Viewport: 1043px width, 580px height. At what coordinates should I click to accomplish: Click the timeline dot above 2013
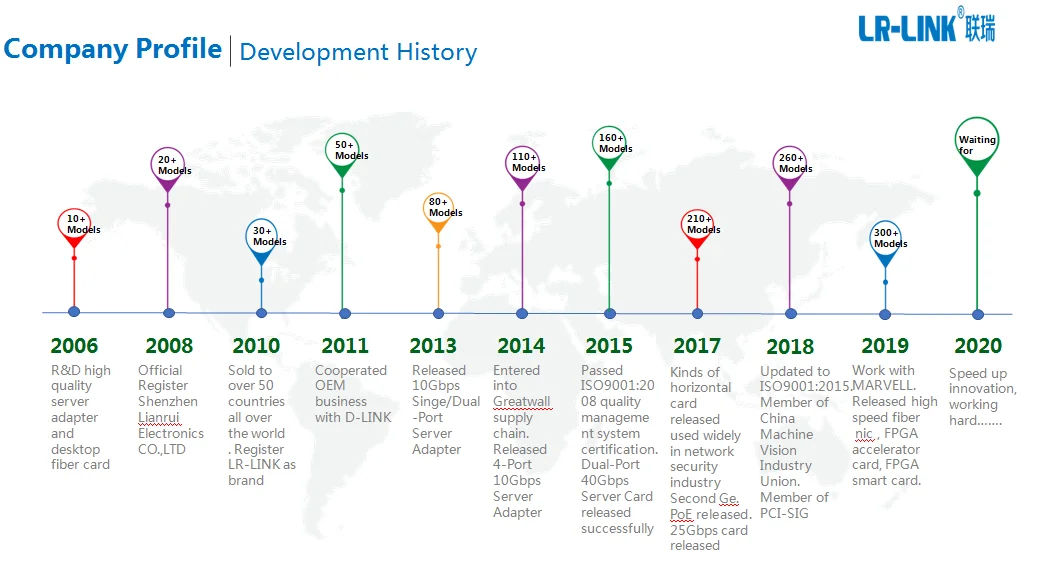coord(438,313)
